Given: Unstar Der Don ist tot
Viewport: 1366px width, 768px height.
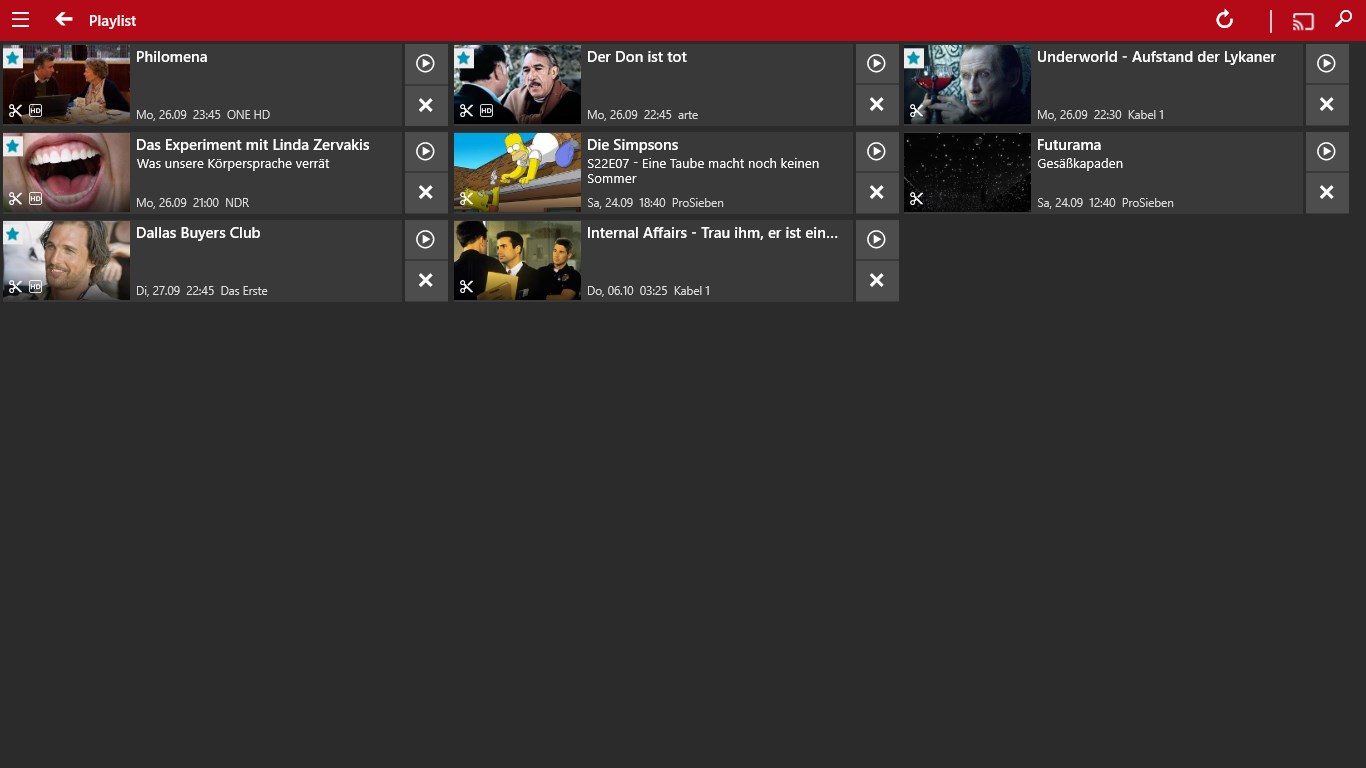Looking at the screenshot, I should coord(463,58).
